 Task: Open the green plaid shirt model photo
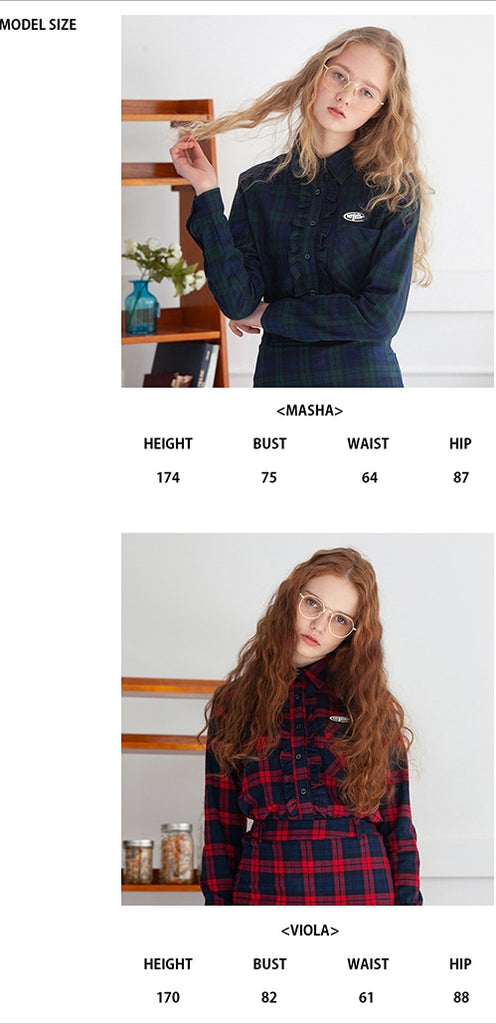pos(307,201)
